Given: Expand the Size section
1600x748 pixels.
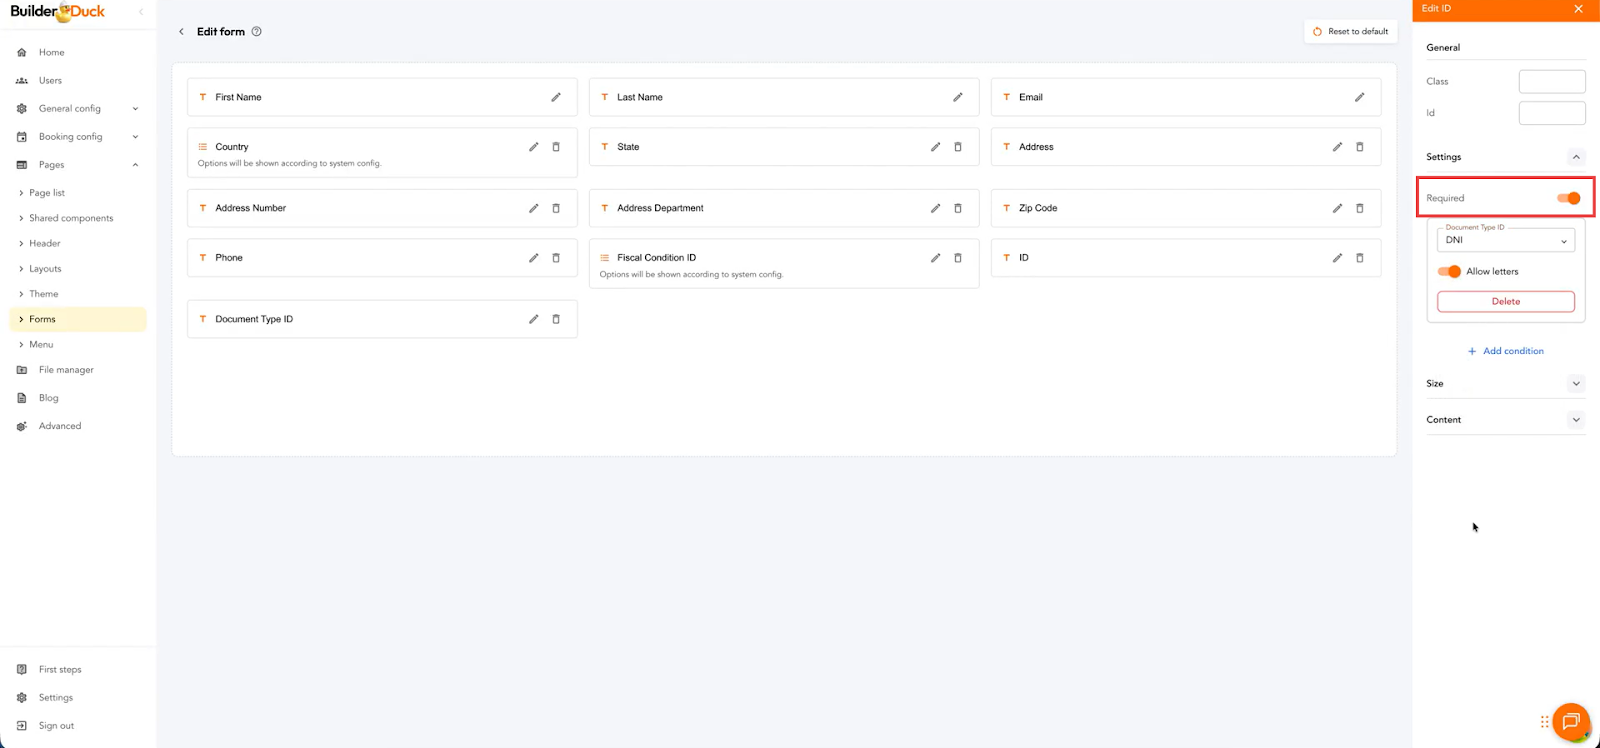Looking at the screenshot, I should [x=1576, y=384].
